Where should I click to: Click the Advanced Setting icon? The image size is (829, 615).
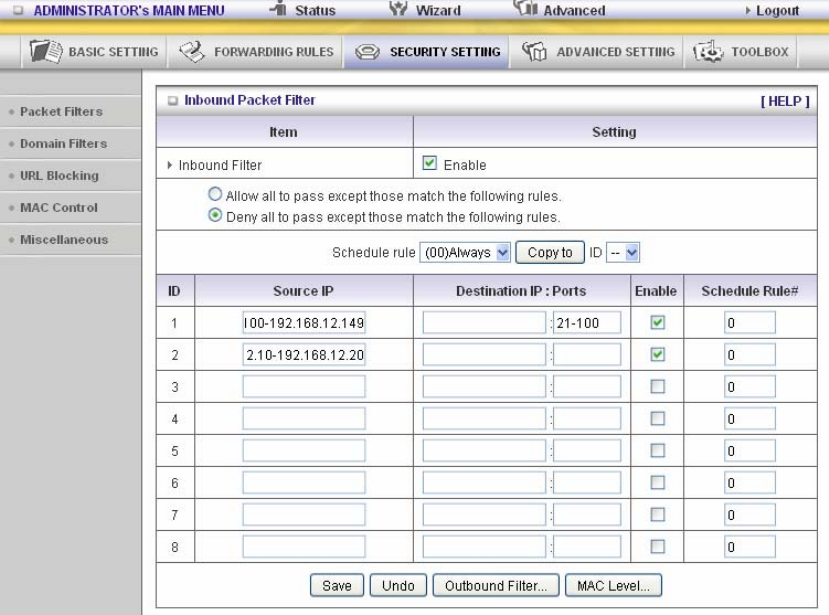[534, 51]
